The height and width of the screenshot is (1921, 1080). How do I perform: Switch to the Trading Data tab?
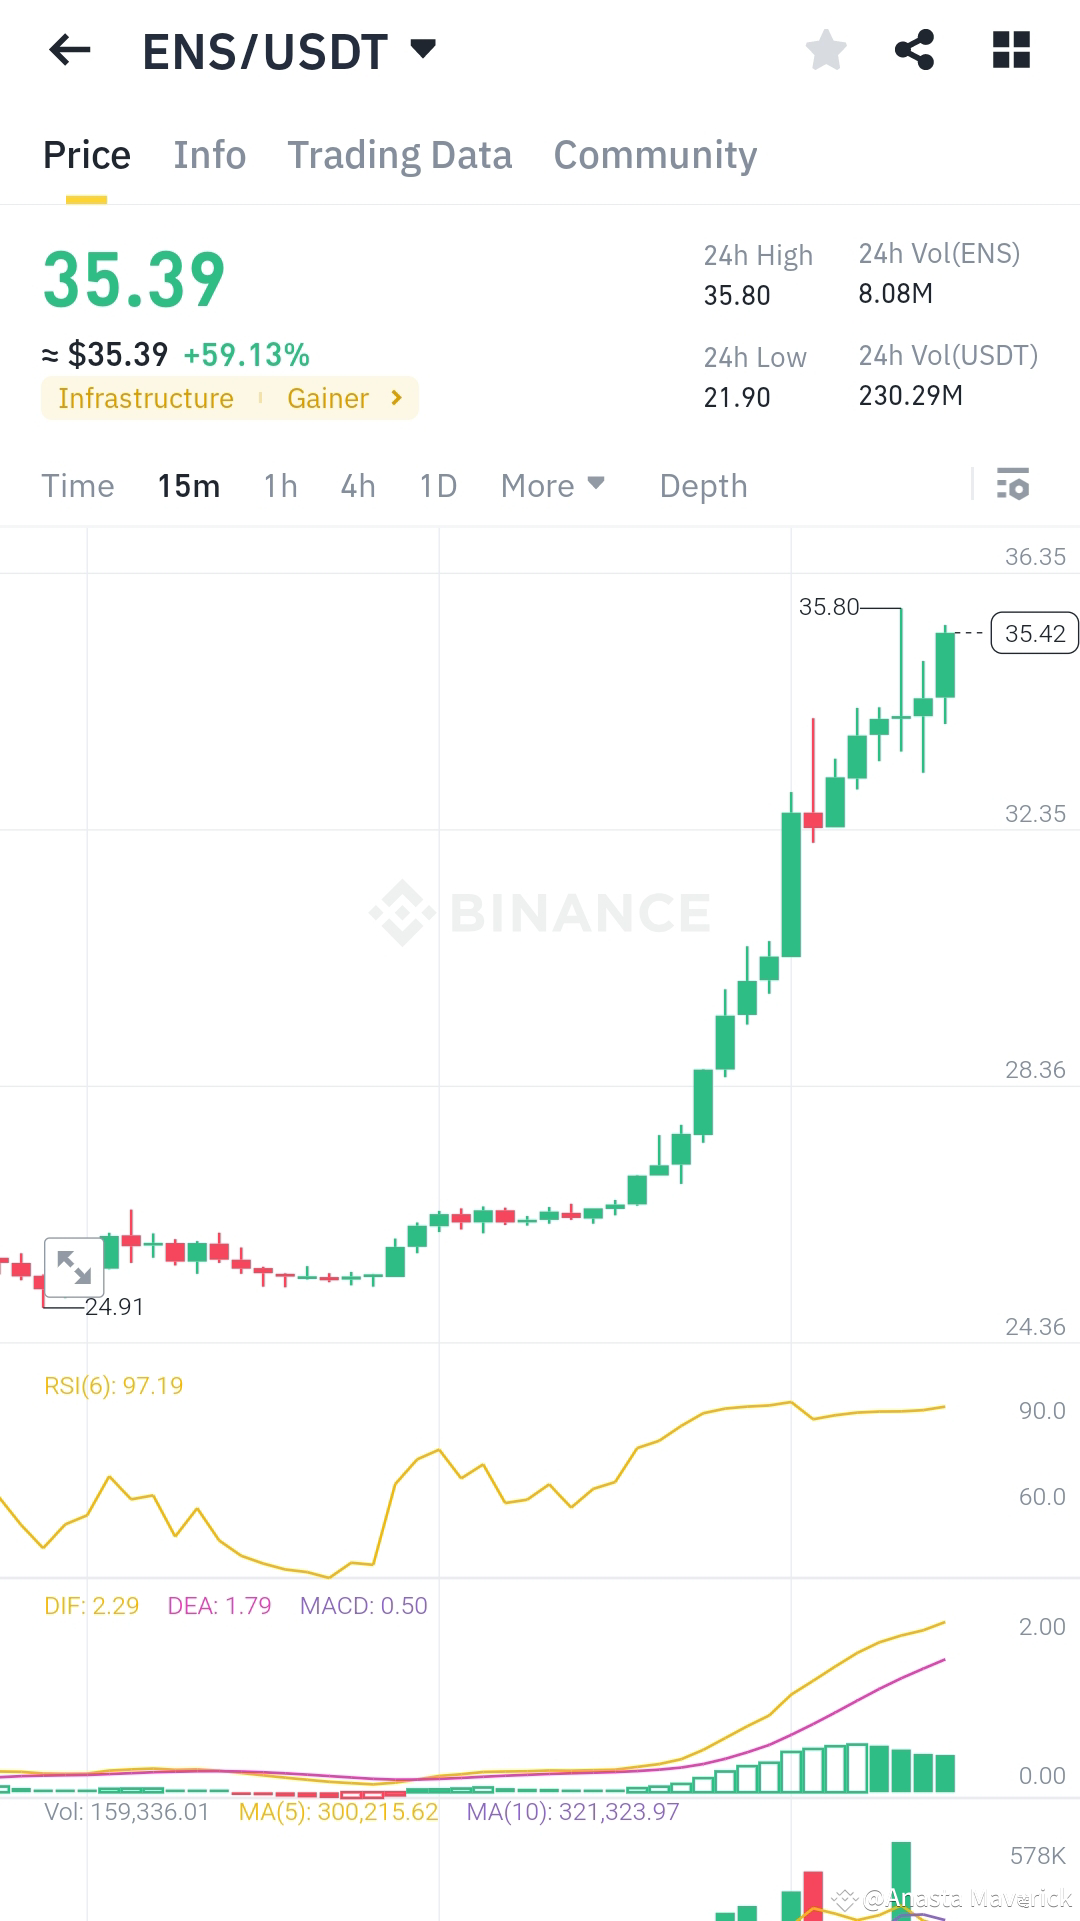[x=399, y=155]
